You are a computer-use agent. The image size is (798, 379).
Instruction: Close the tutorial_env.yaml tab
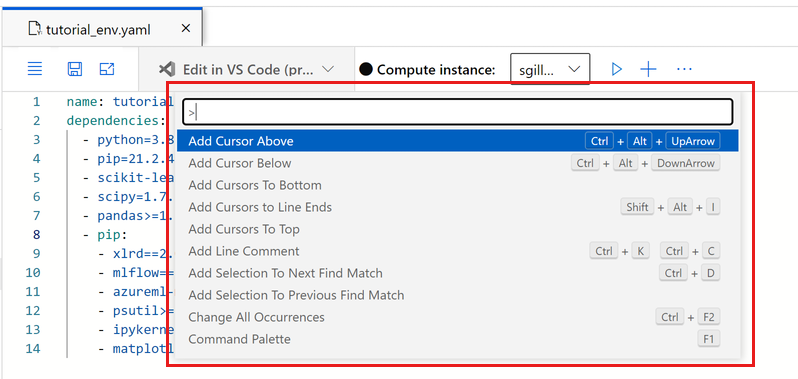tap(186, 28)
